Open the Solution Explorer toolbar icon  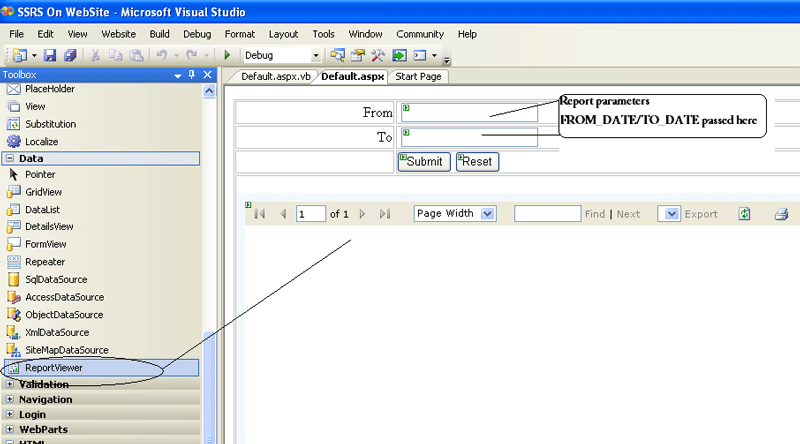point(337,55)
